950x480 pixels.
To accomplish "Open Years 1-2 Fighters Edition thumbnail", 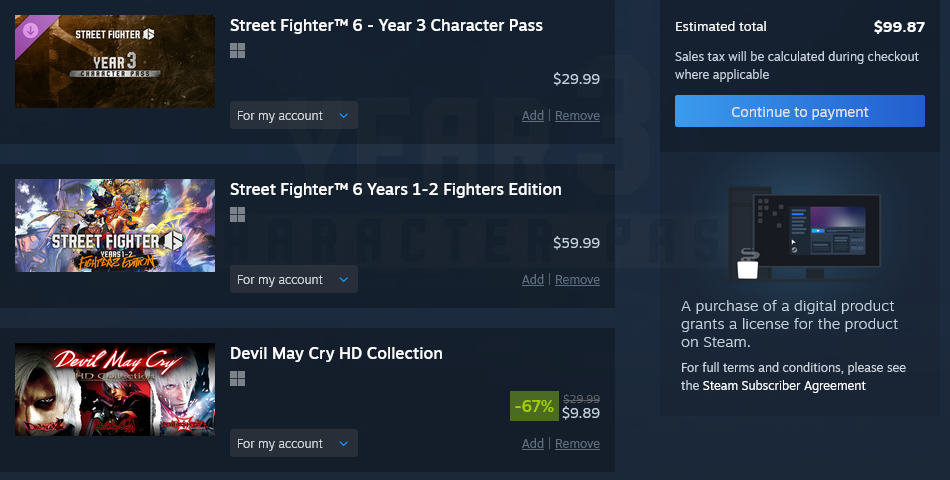I will coord(115,225).
